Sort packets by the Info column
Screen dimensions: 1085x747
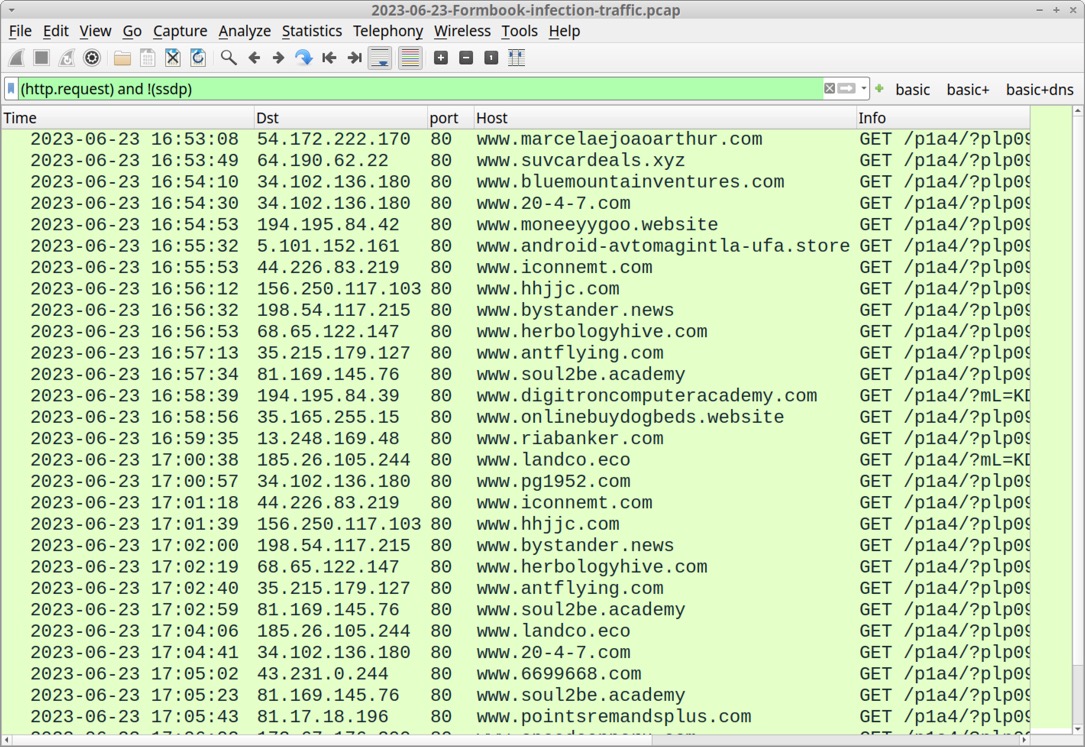click(x=943, y=118)
